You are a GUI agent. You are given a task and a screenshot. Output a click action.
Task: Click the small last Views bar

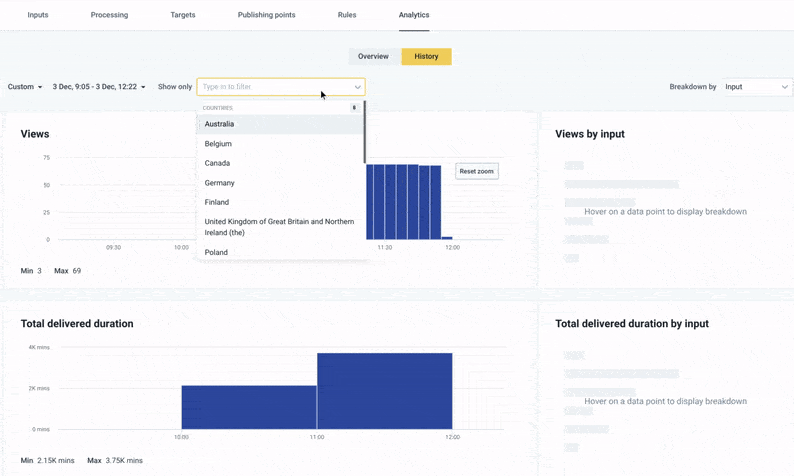[447, 237]
